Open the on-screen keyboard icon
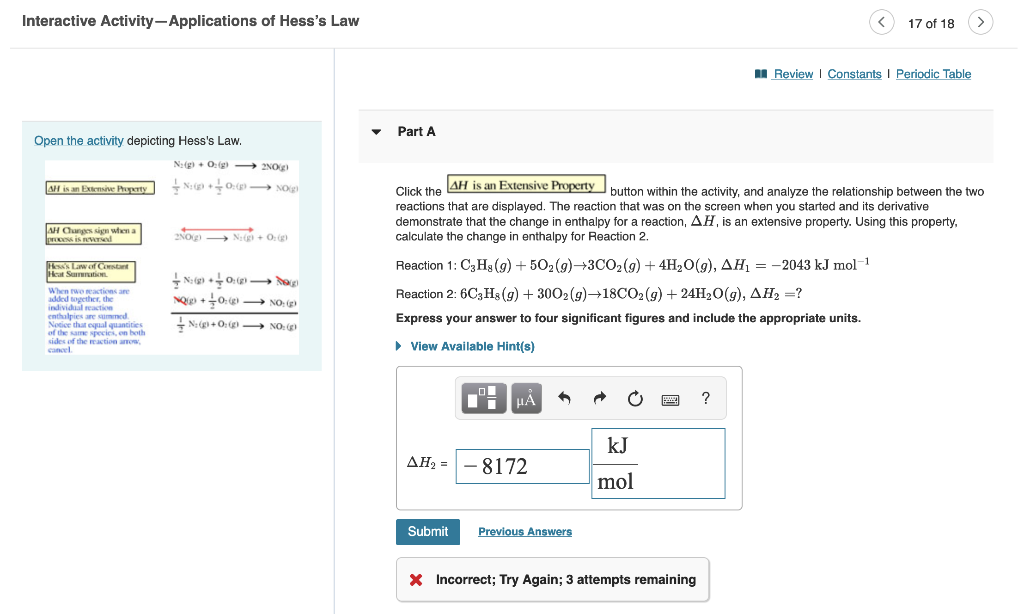Screen dimensions: 1024x614 pos(669,397)
